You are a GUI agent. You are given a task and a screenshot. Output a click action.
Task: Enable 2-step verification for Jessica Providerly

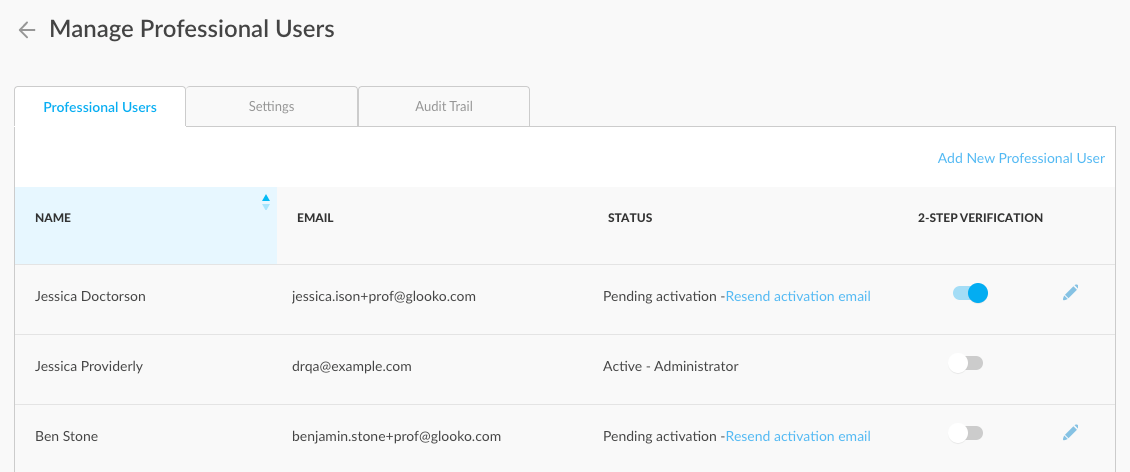(x=966, y=363)
